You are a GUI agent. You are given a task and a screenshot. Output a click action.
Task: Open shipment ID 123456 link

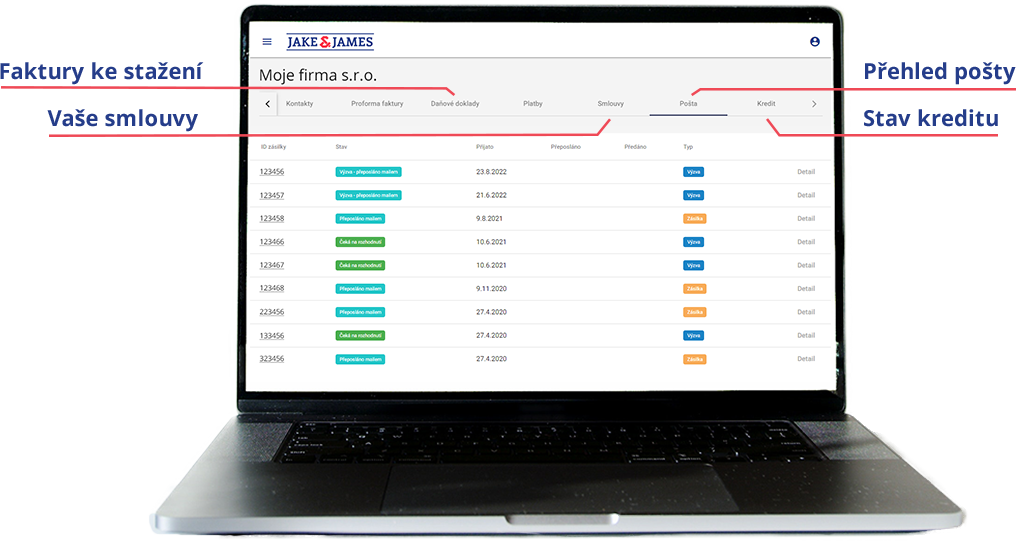tap(272, 172)
